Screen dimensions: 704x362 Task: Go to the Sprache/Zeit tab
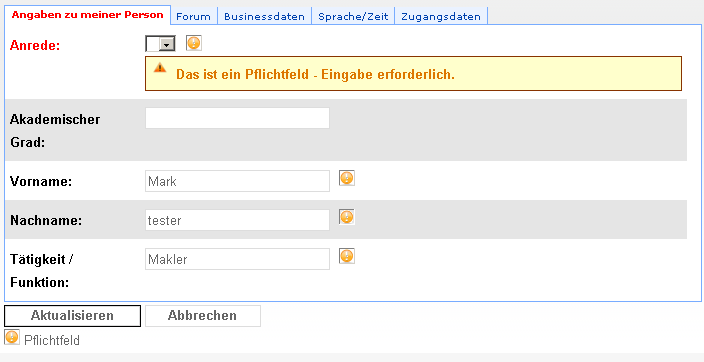coord(353,17)
